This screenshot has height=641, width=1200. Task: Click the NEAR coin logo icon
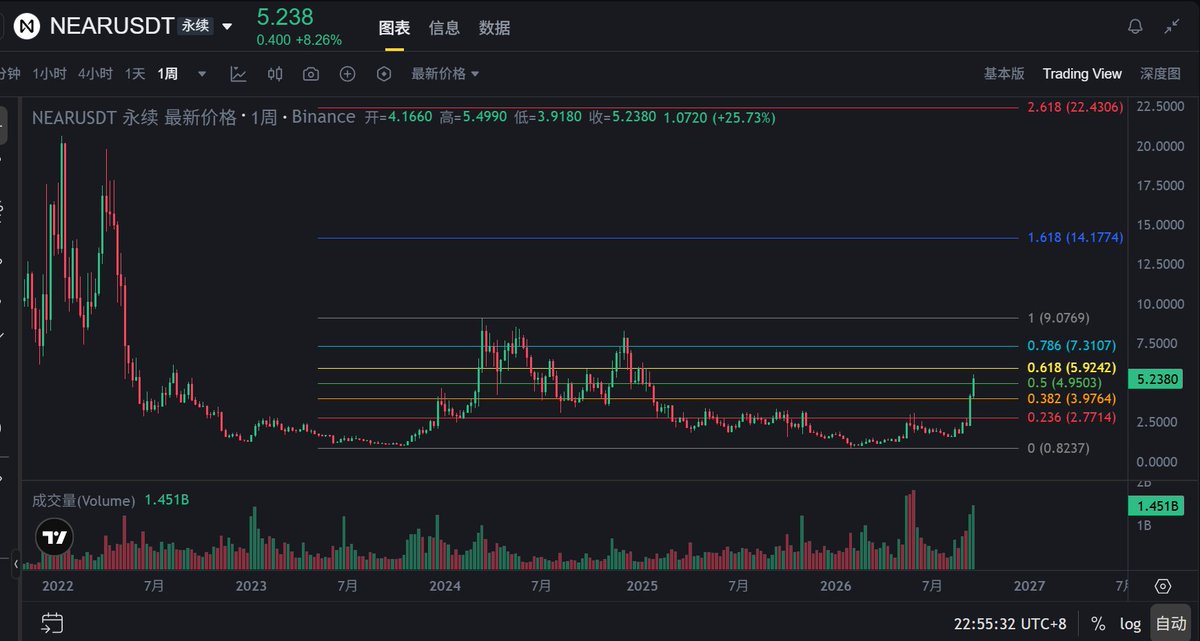tap(29, 25)
